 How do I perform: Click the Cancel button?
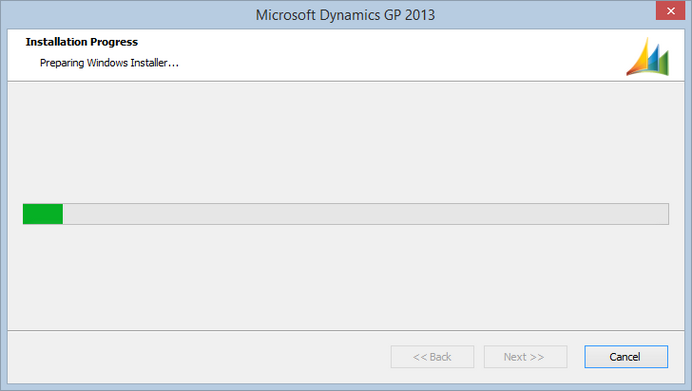click(626, 357)
